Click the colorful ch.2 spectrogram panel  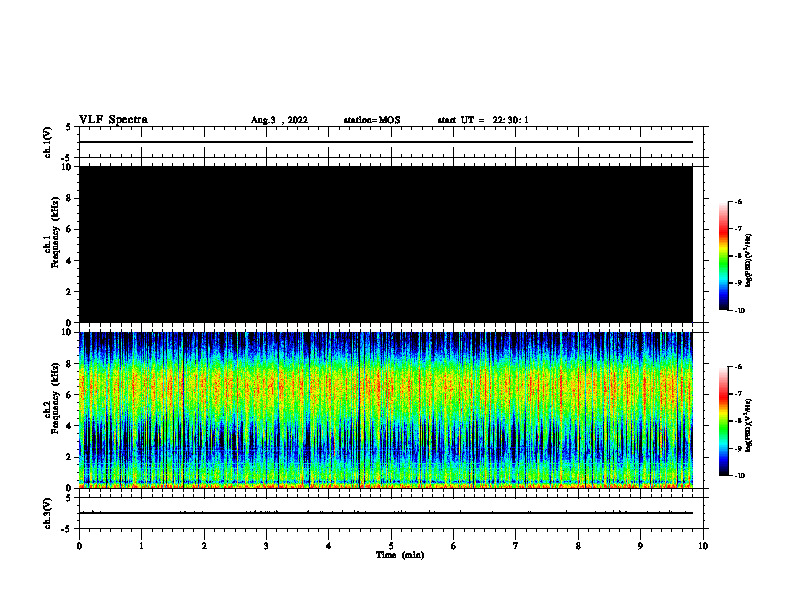[386, 410]
